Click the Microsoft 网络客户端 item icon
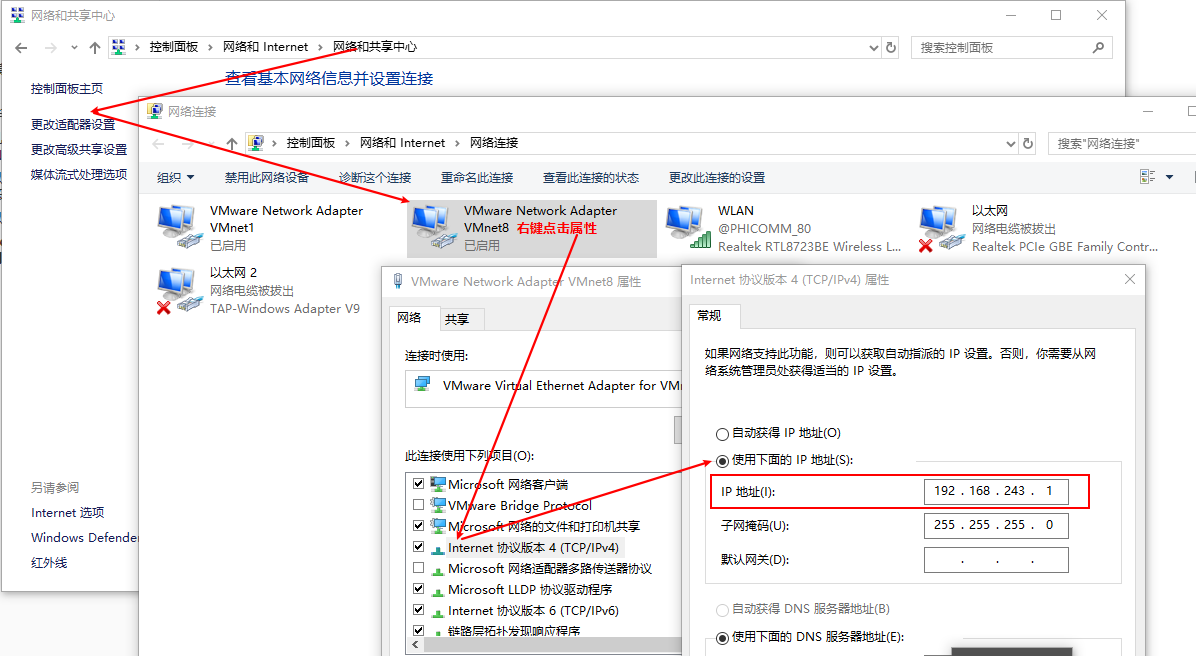1196x656 pixels. click(x=438, y=484)
